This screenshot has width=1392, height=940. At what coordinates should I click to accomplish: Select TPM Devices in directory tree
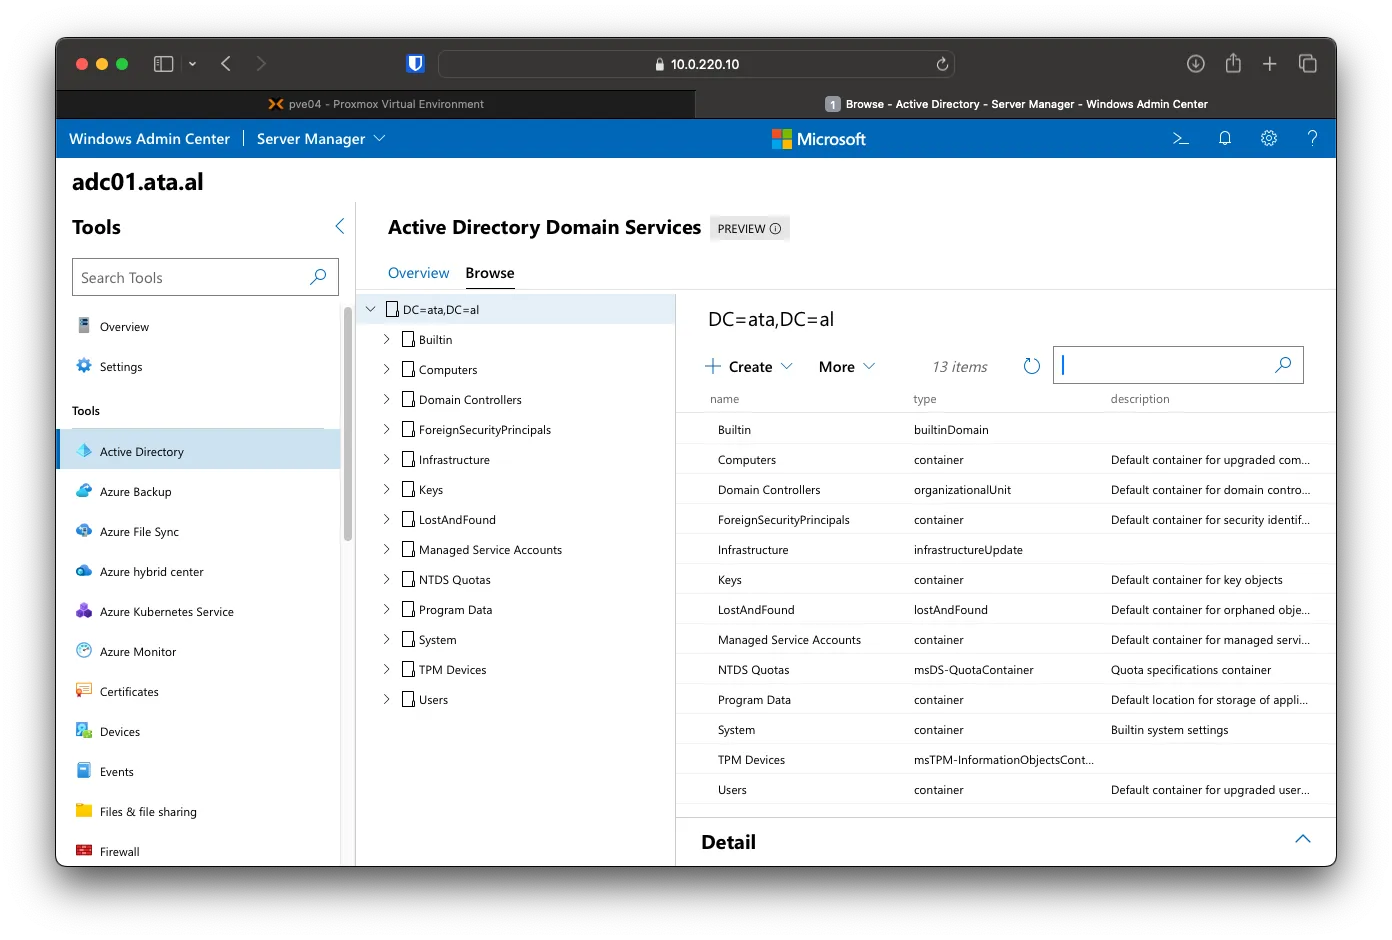click(452, 670)
